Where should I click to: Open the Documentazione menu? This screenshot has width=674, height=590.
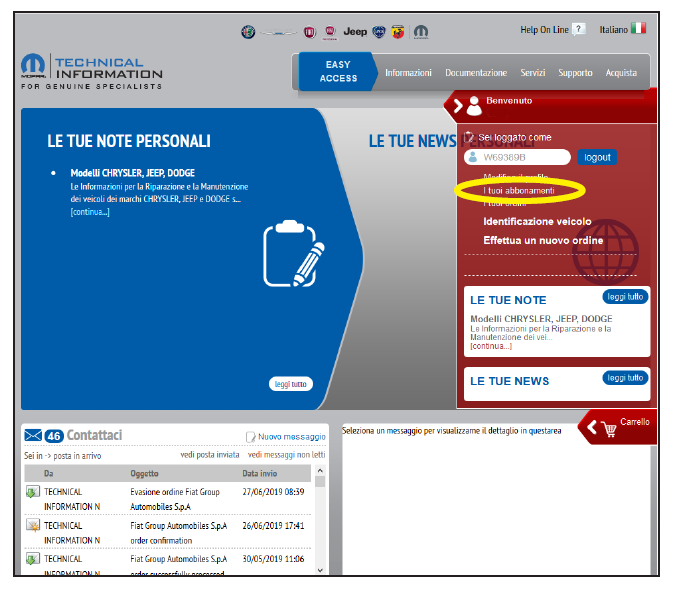(476, 73)
